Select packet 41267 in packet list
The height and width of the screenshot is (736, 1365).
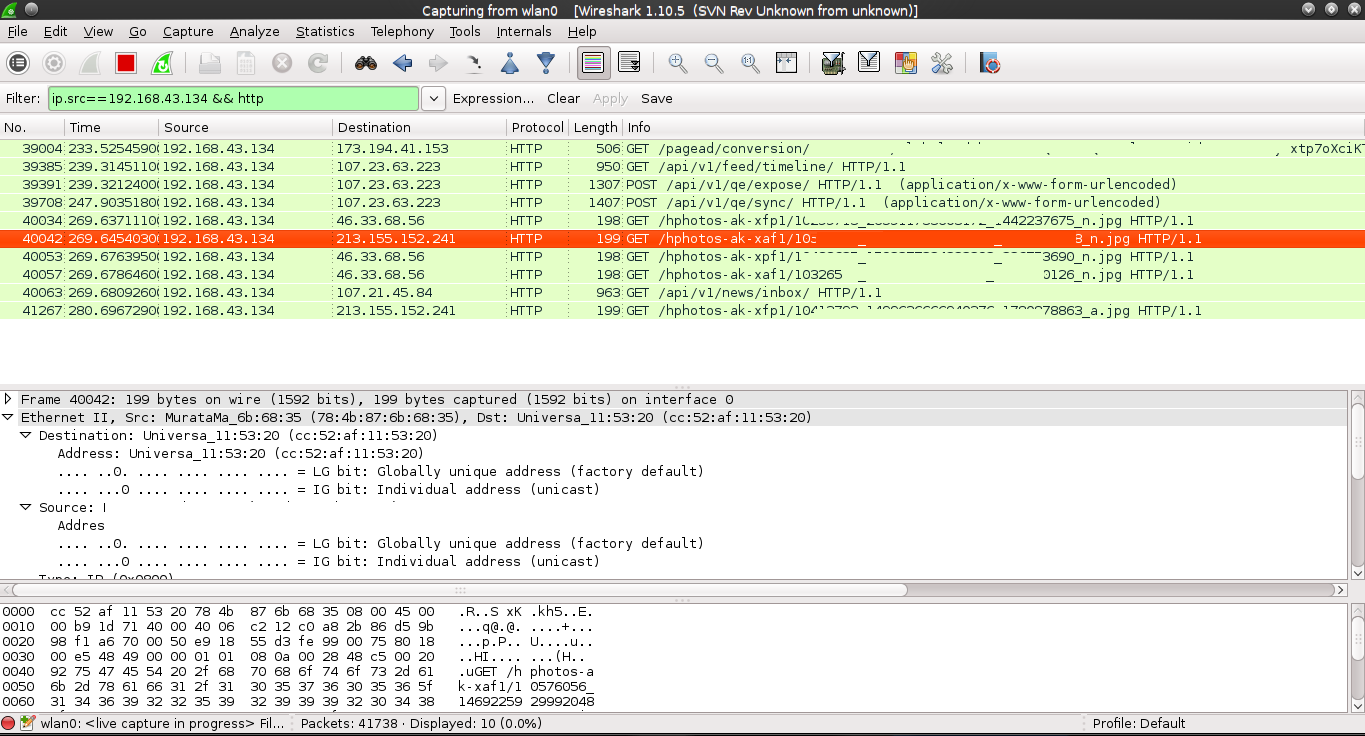pyautogui.click(x=682, y=310)
